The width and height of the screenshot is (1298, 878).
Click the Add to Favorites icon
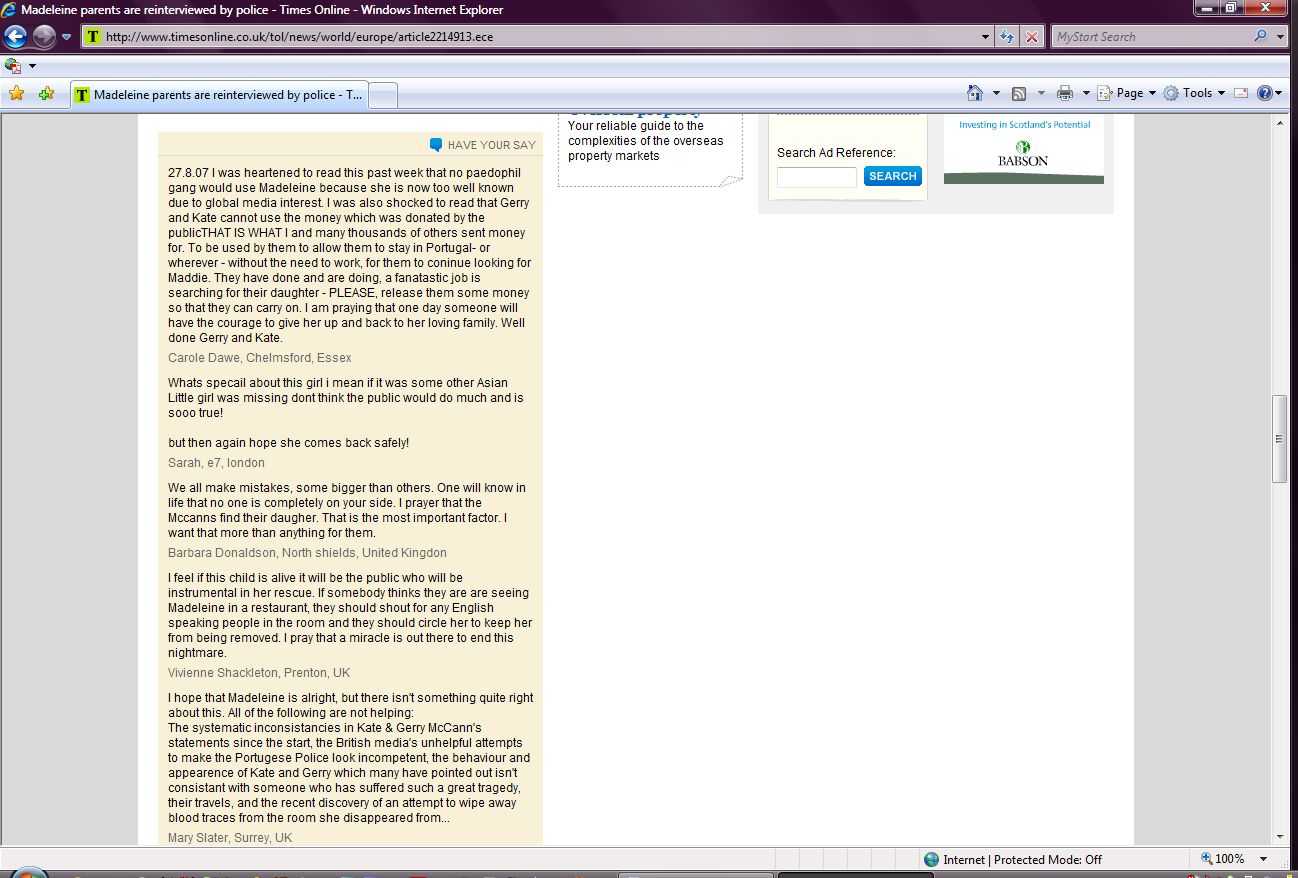[46, 94]
